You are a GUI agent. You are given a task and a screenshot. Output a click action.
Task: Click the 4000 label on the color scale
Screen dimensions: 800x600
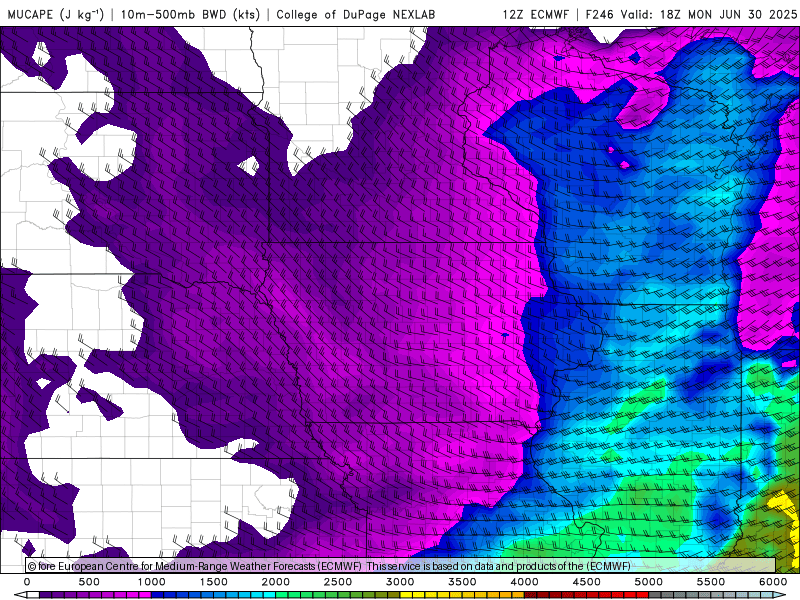point(524,582)
